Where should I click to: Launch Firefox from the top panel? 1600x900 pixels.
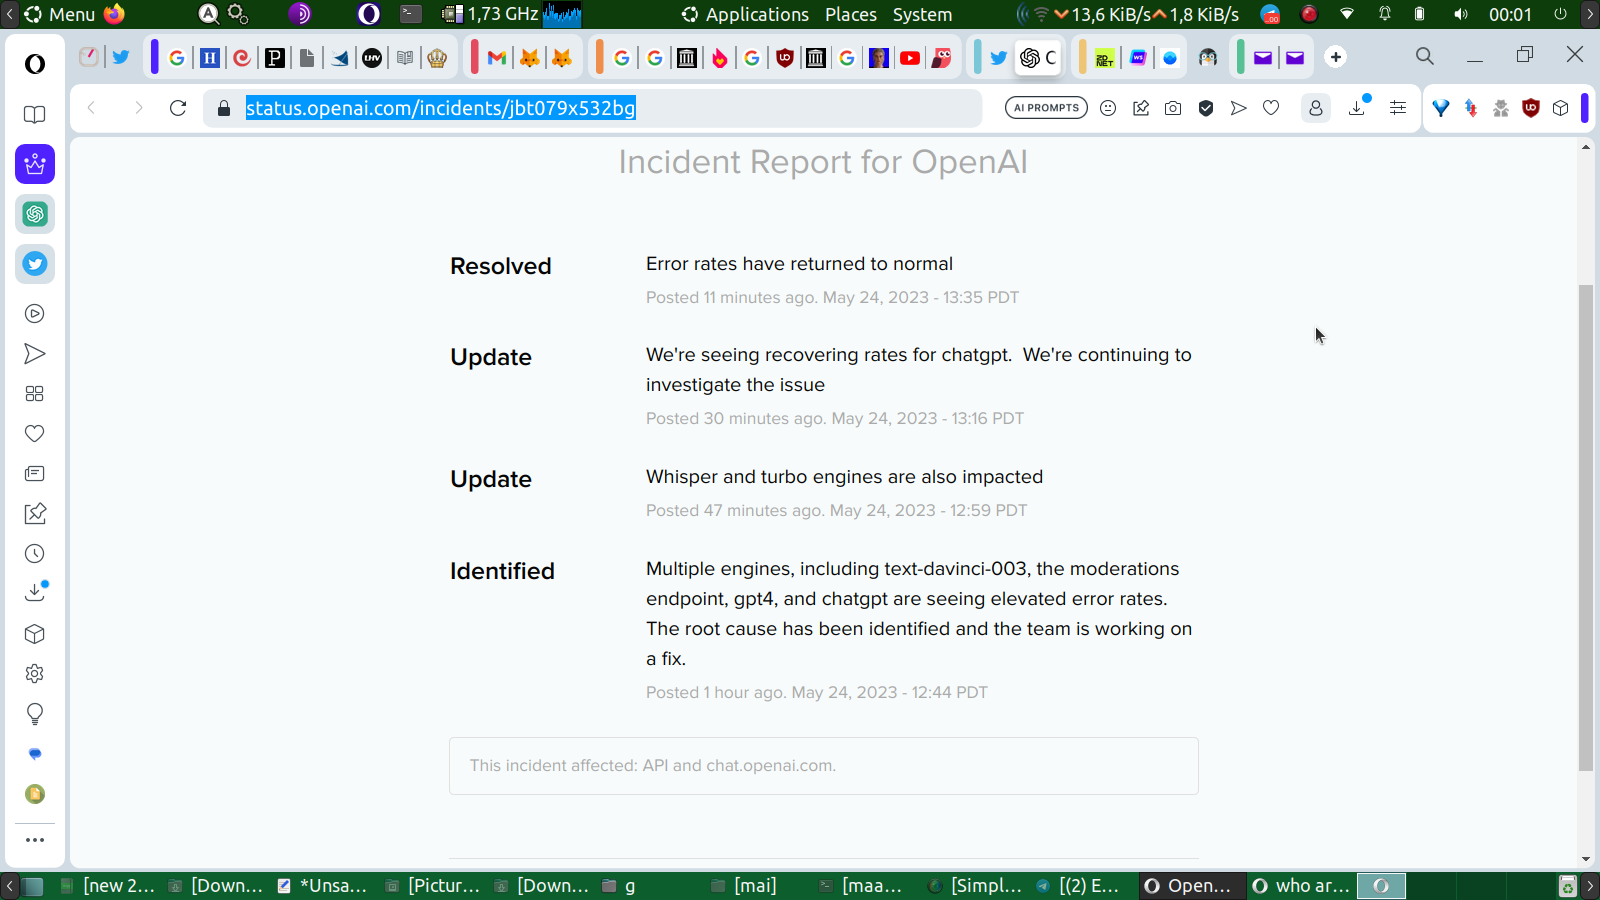click(115, 14)
